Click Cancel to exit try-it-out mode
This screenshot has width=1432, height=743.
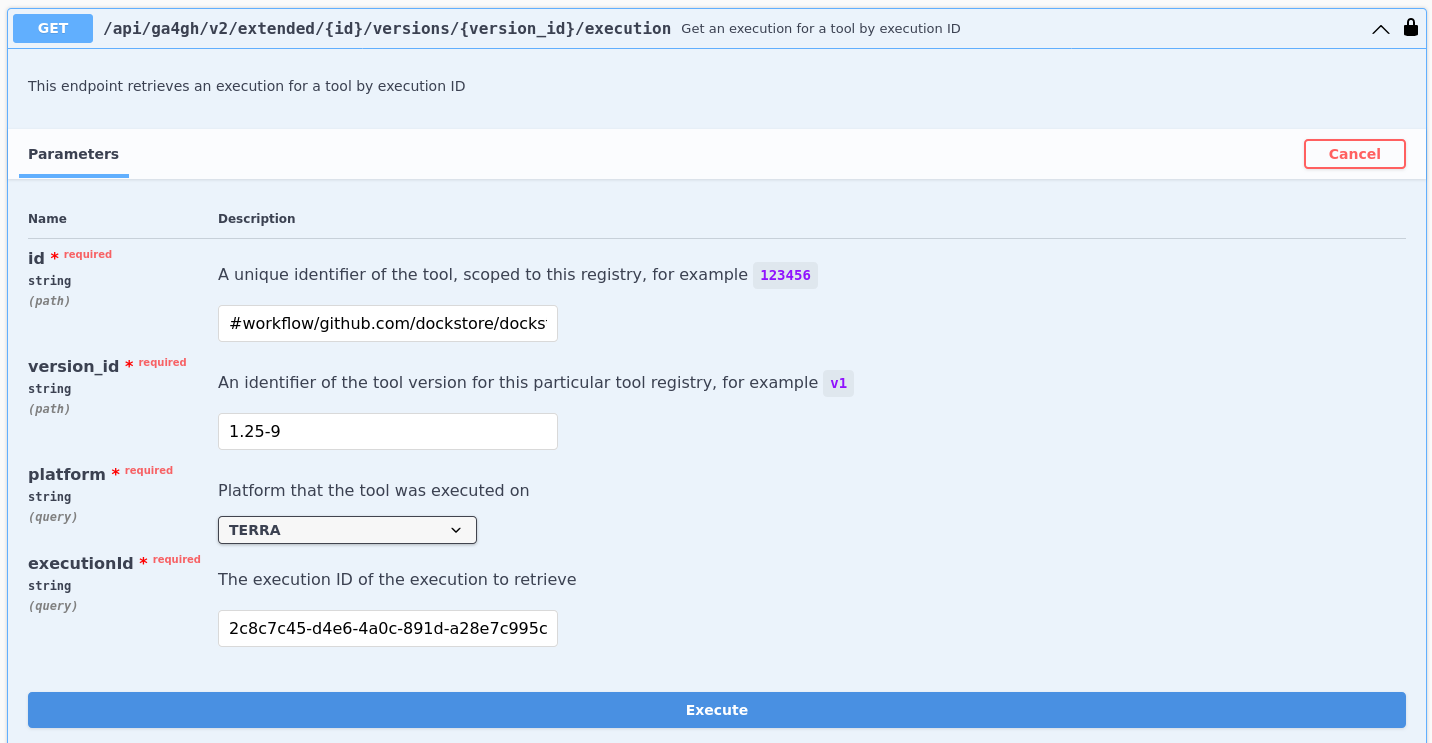1354,153
